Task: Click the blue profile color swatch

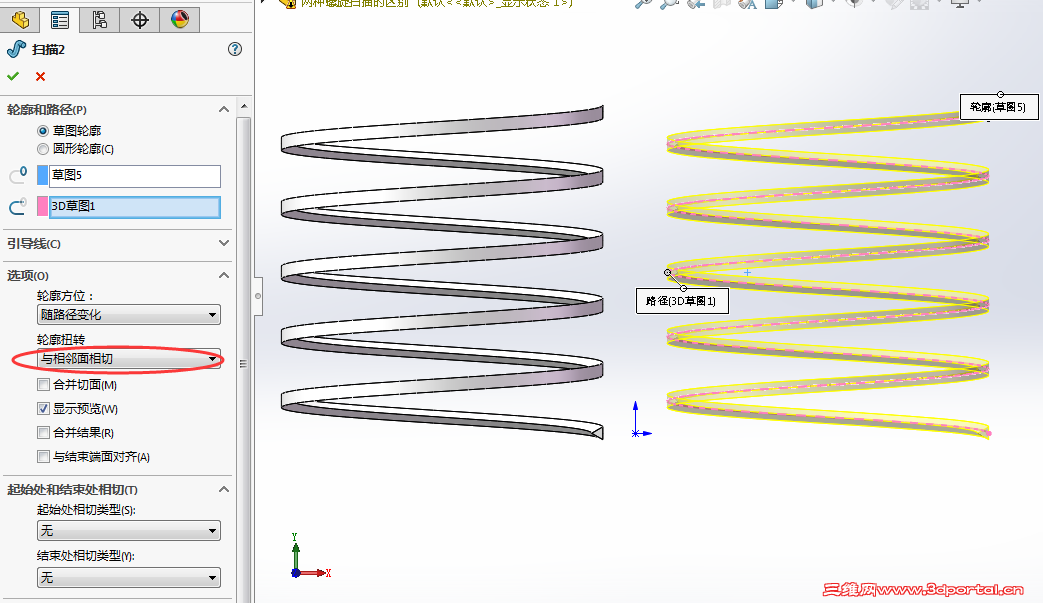Action: point(43,176)
